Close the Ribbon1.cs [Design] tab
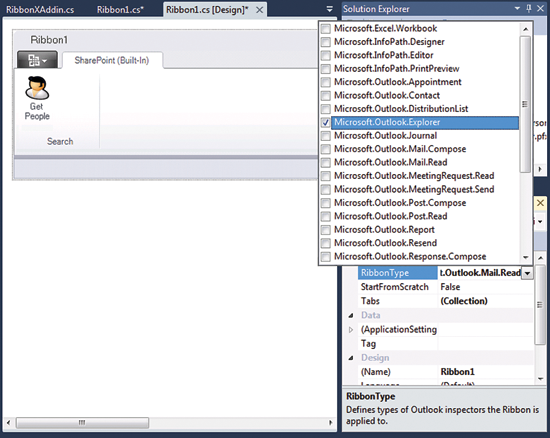Viewport: 550px width, 438px height. pyautogui.click(x=259, y=10)
